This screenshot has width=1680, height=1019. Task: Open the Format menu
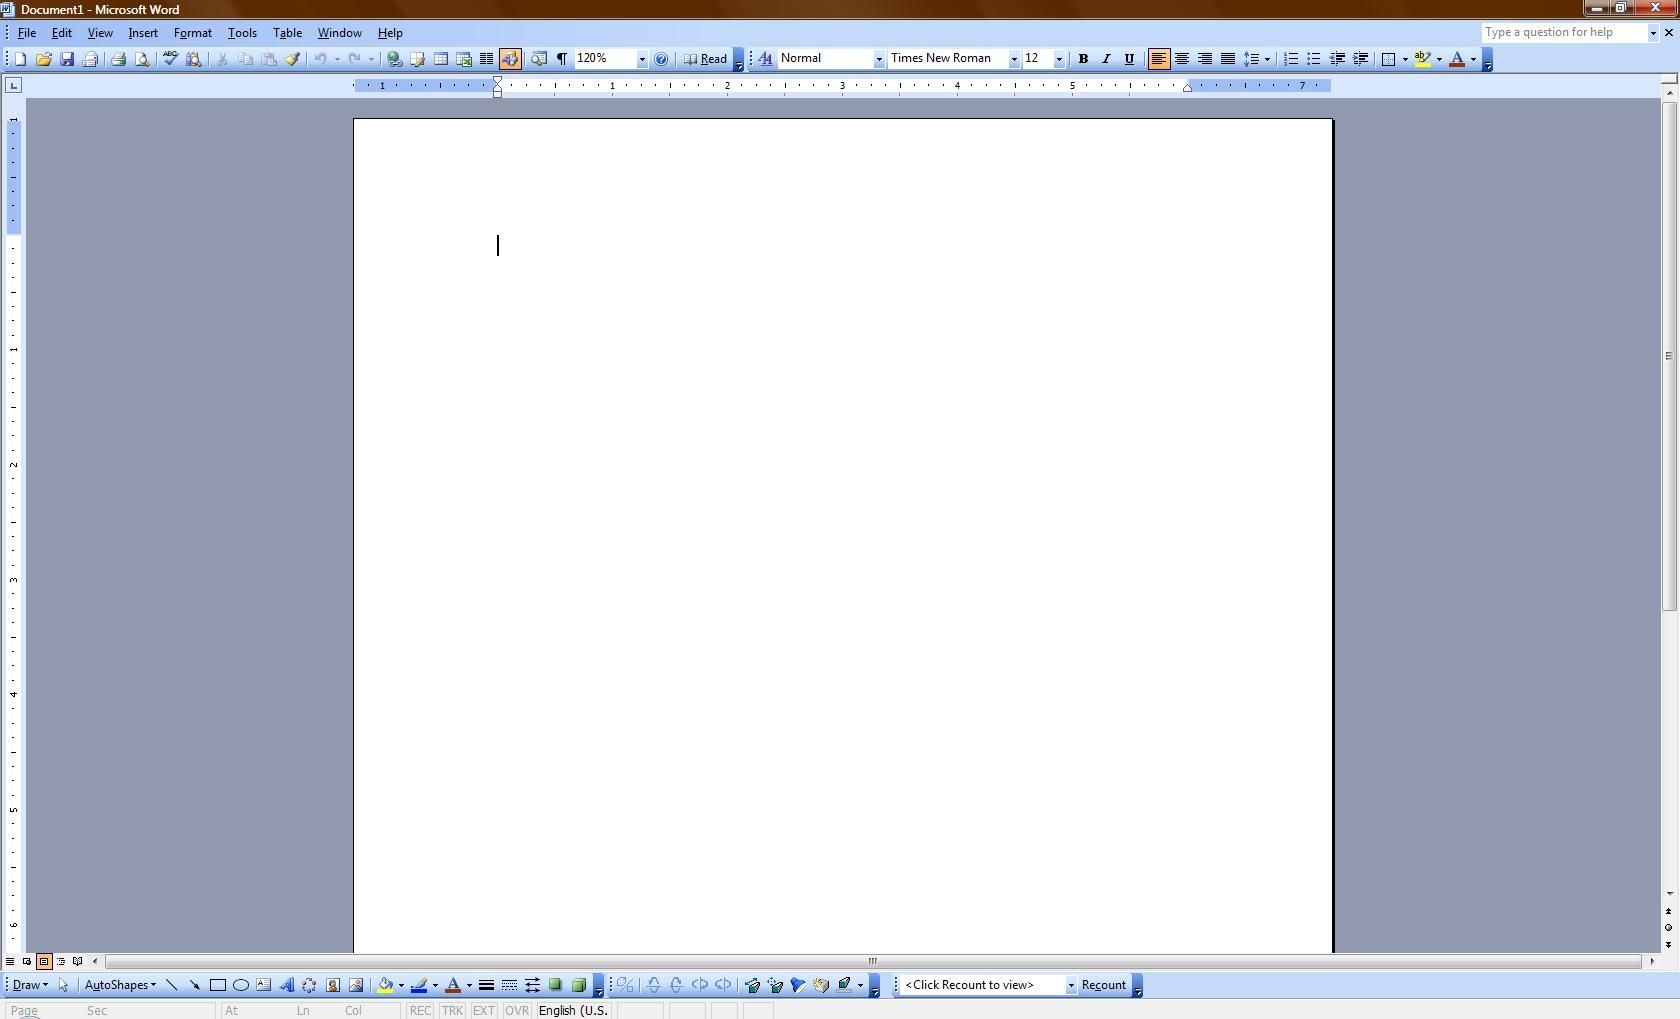point(192,32)
